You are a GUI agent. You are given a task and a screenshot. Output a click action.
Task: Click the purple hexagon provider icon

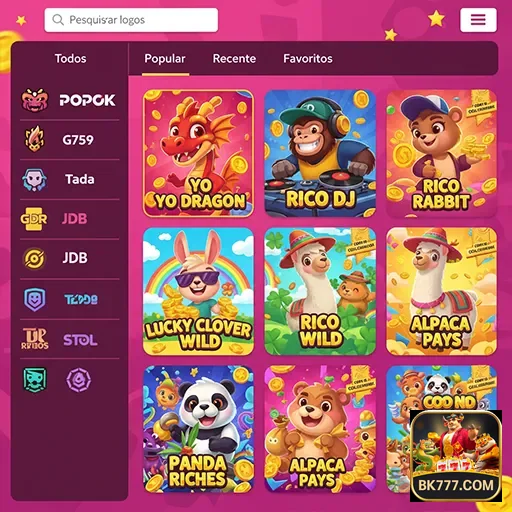[x=78, y=380]
